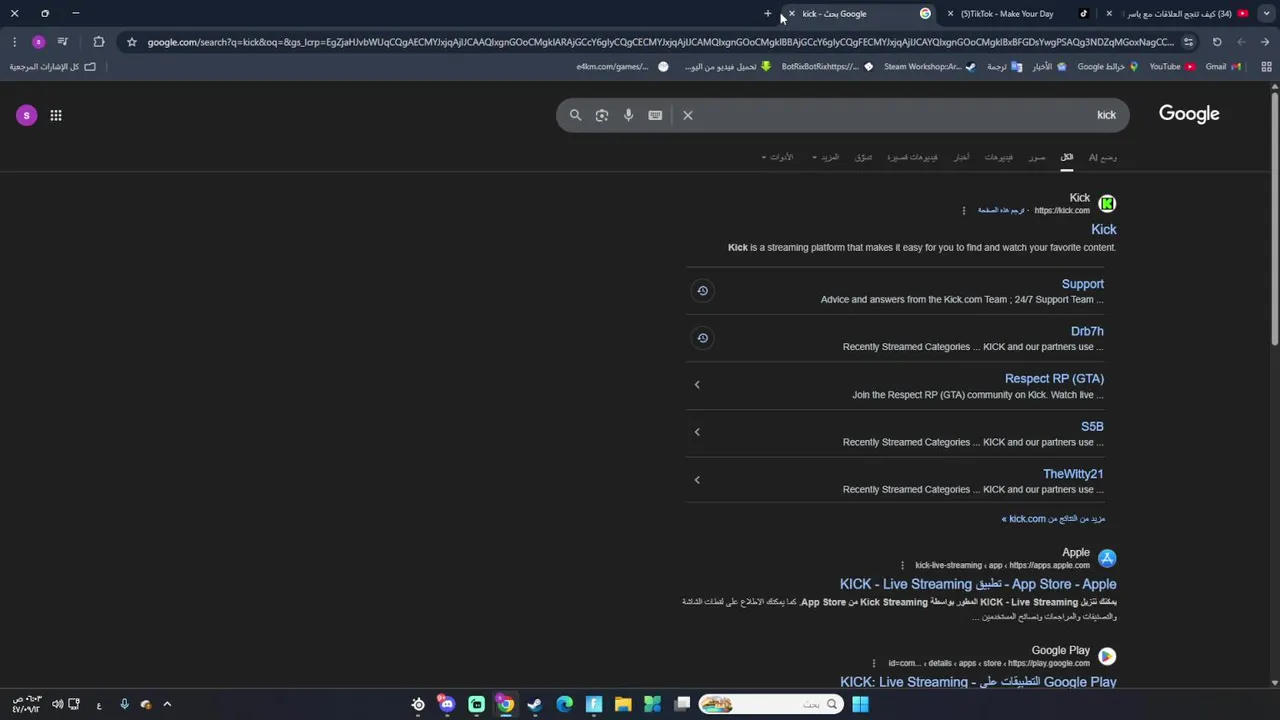Viewport: 1280px width, 720px height.
Task: Switch to the فيديوهات (Videos) tab
Action: coord(998,157)
